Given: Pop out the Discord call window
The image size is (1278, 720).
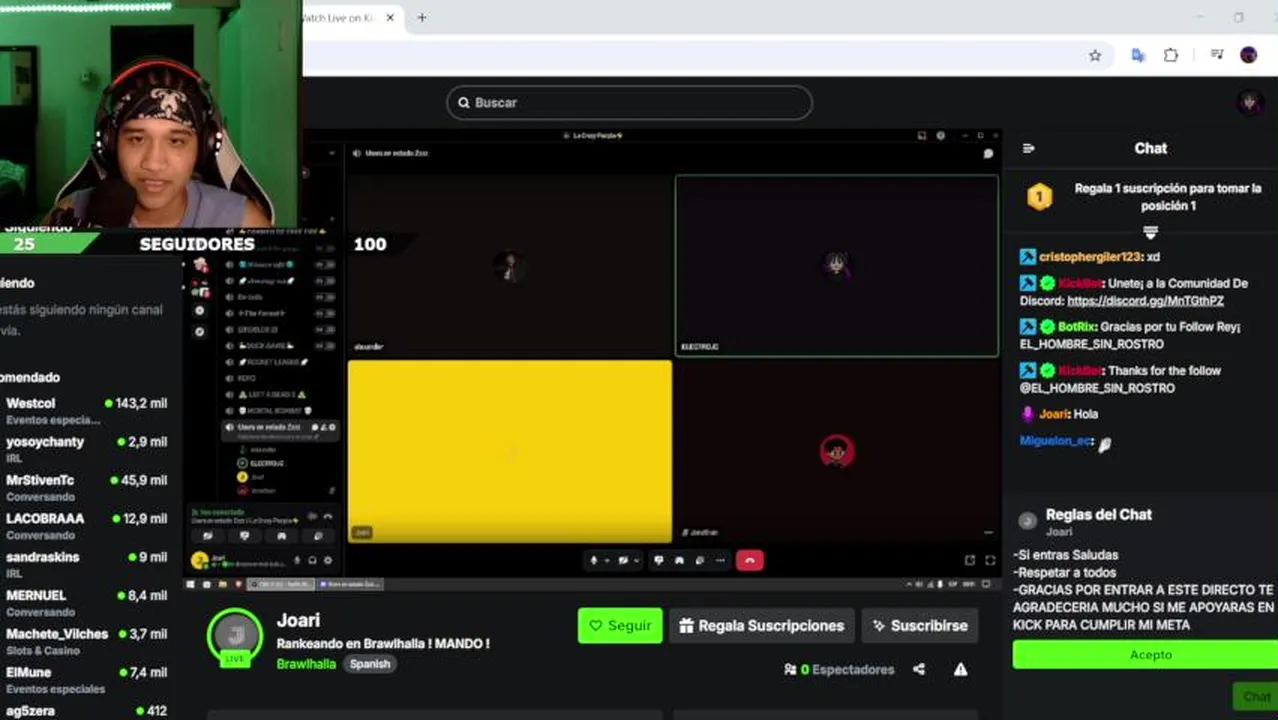Looking at the screenshot, I should (x=970, y=560).
